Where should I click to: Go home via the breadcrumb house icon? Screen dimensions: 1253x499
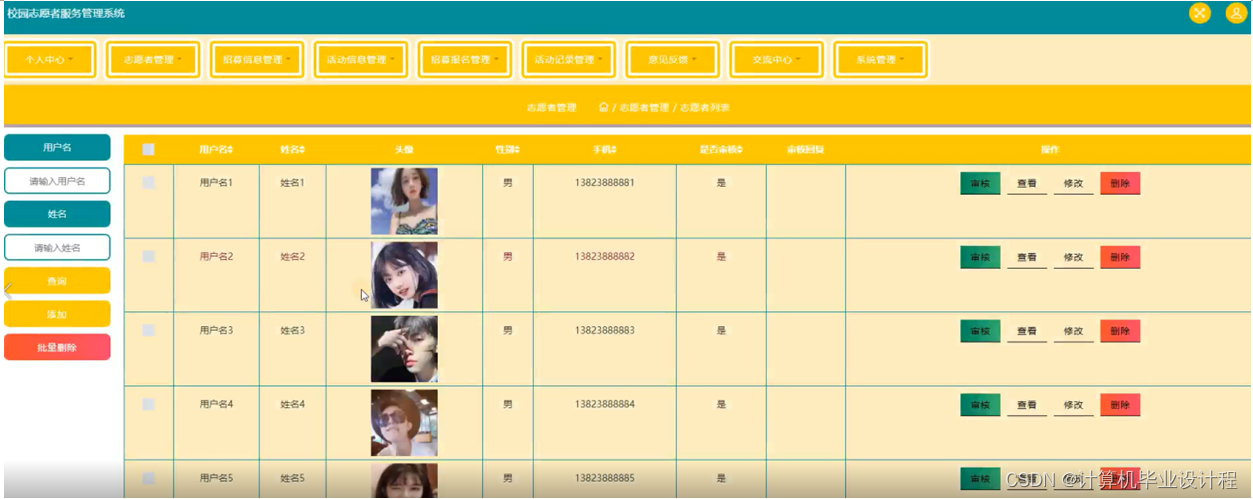(603, 107)
